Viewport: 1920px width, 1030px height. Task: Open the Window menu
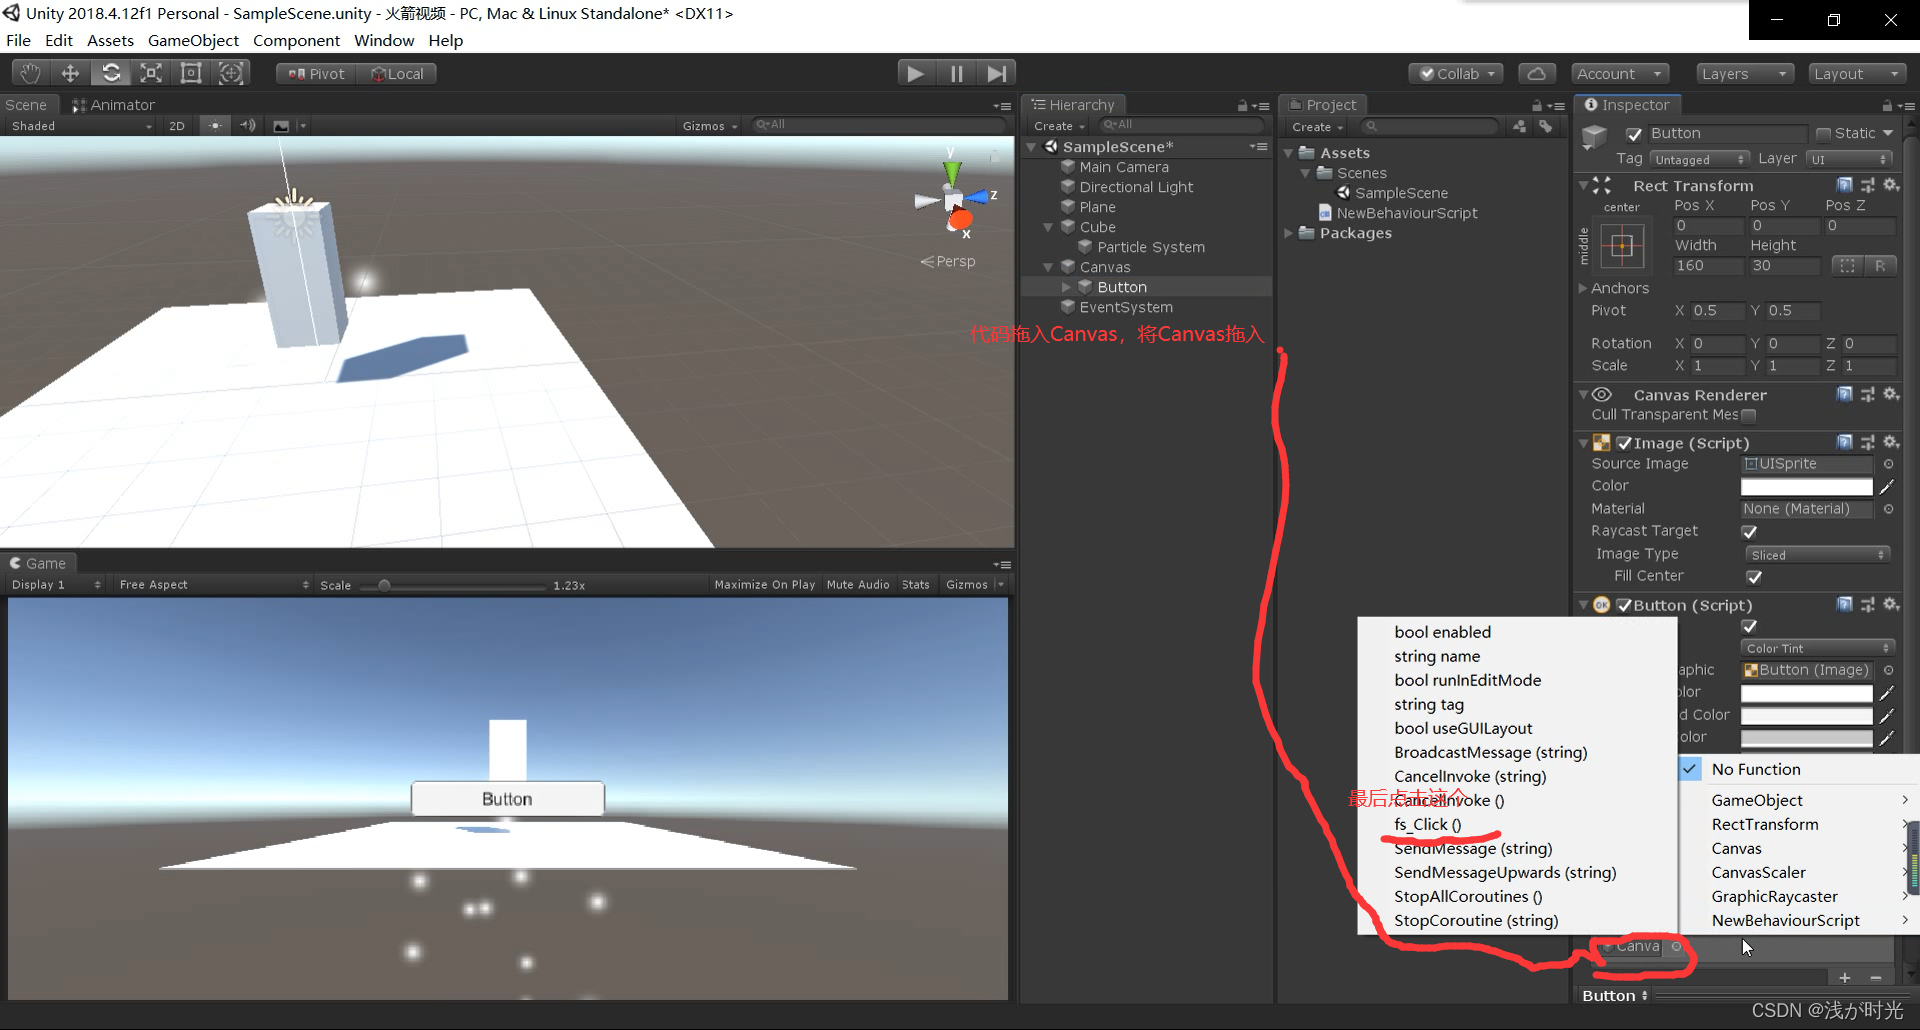384,41
